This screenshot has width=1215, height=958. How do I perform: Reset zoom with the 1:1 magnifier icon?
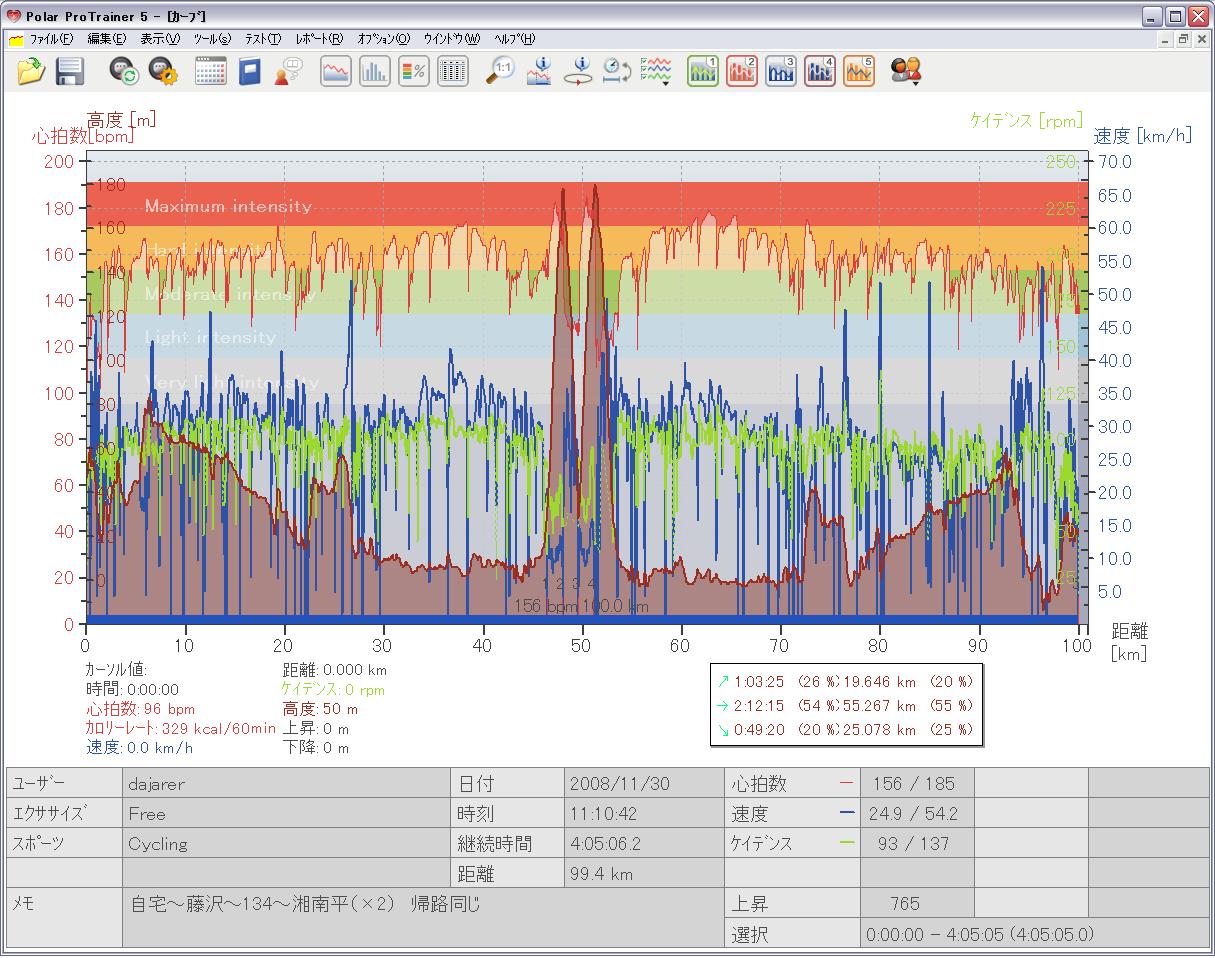coord(500,71)
